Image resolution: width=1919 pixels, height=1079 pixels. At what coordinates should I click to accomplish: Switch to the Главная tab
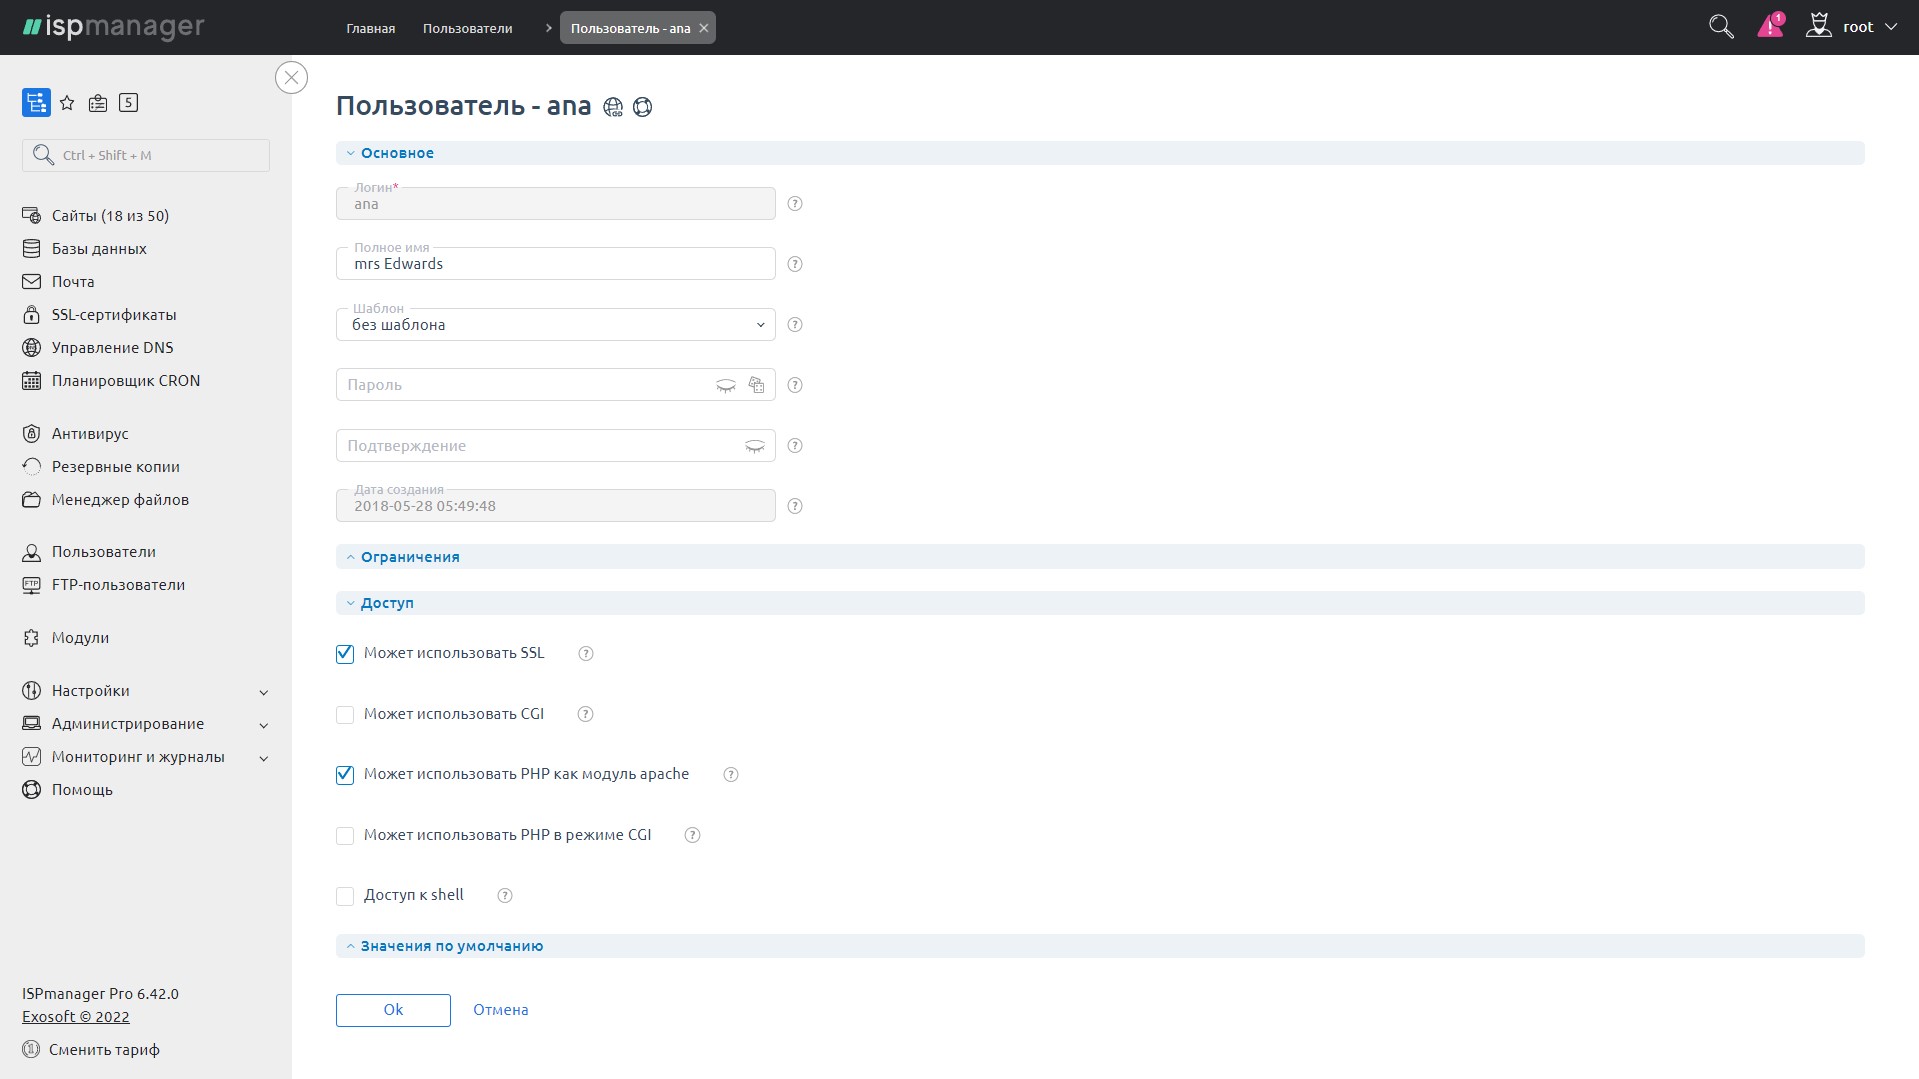pos(370,28)
